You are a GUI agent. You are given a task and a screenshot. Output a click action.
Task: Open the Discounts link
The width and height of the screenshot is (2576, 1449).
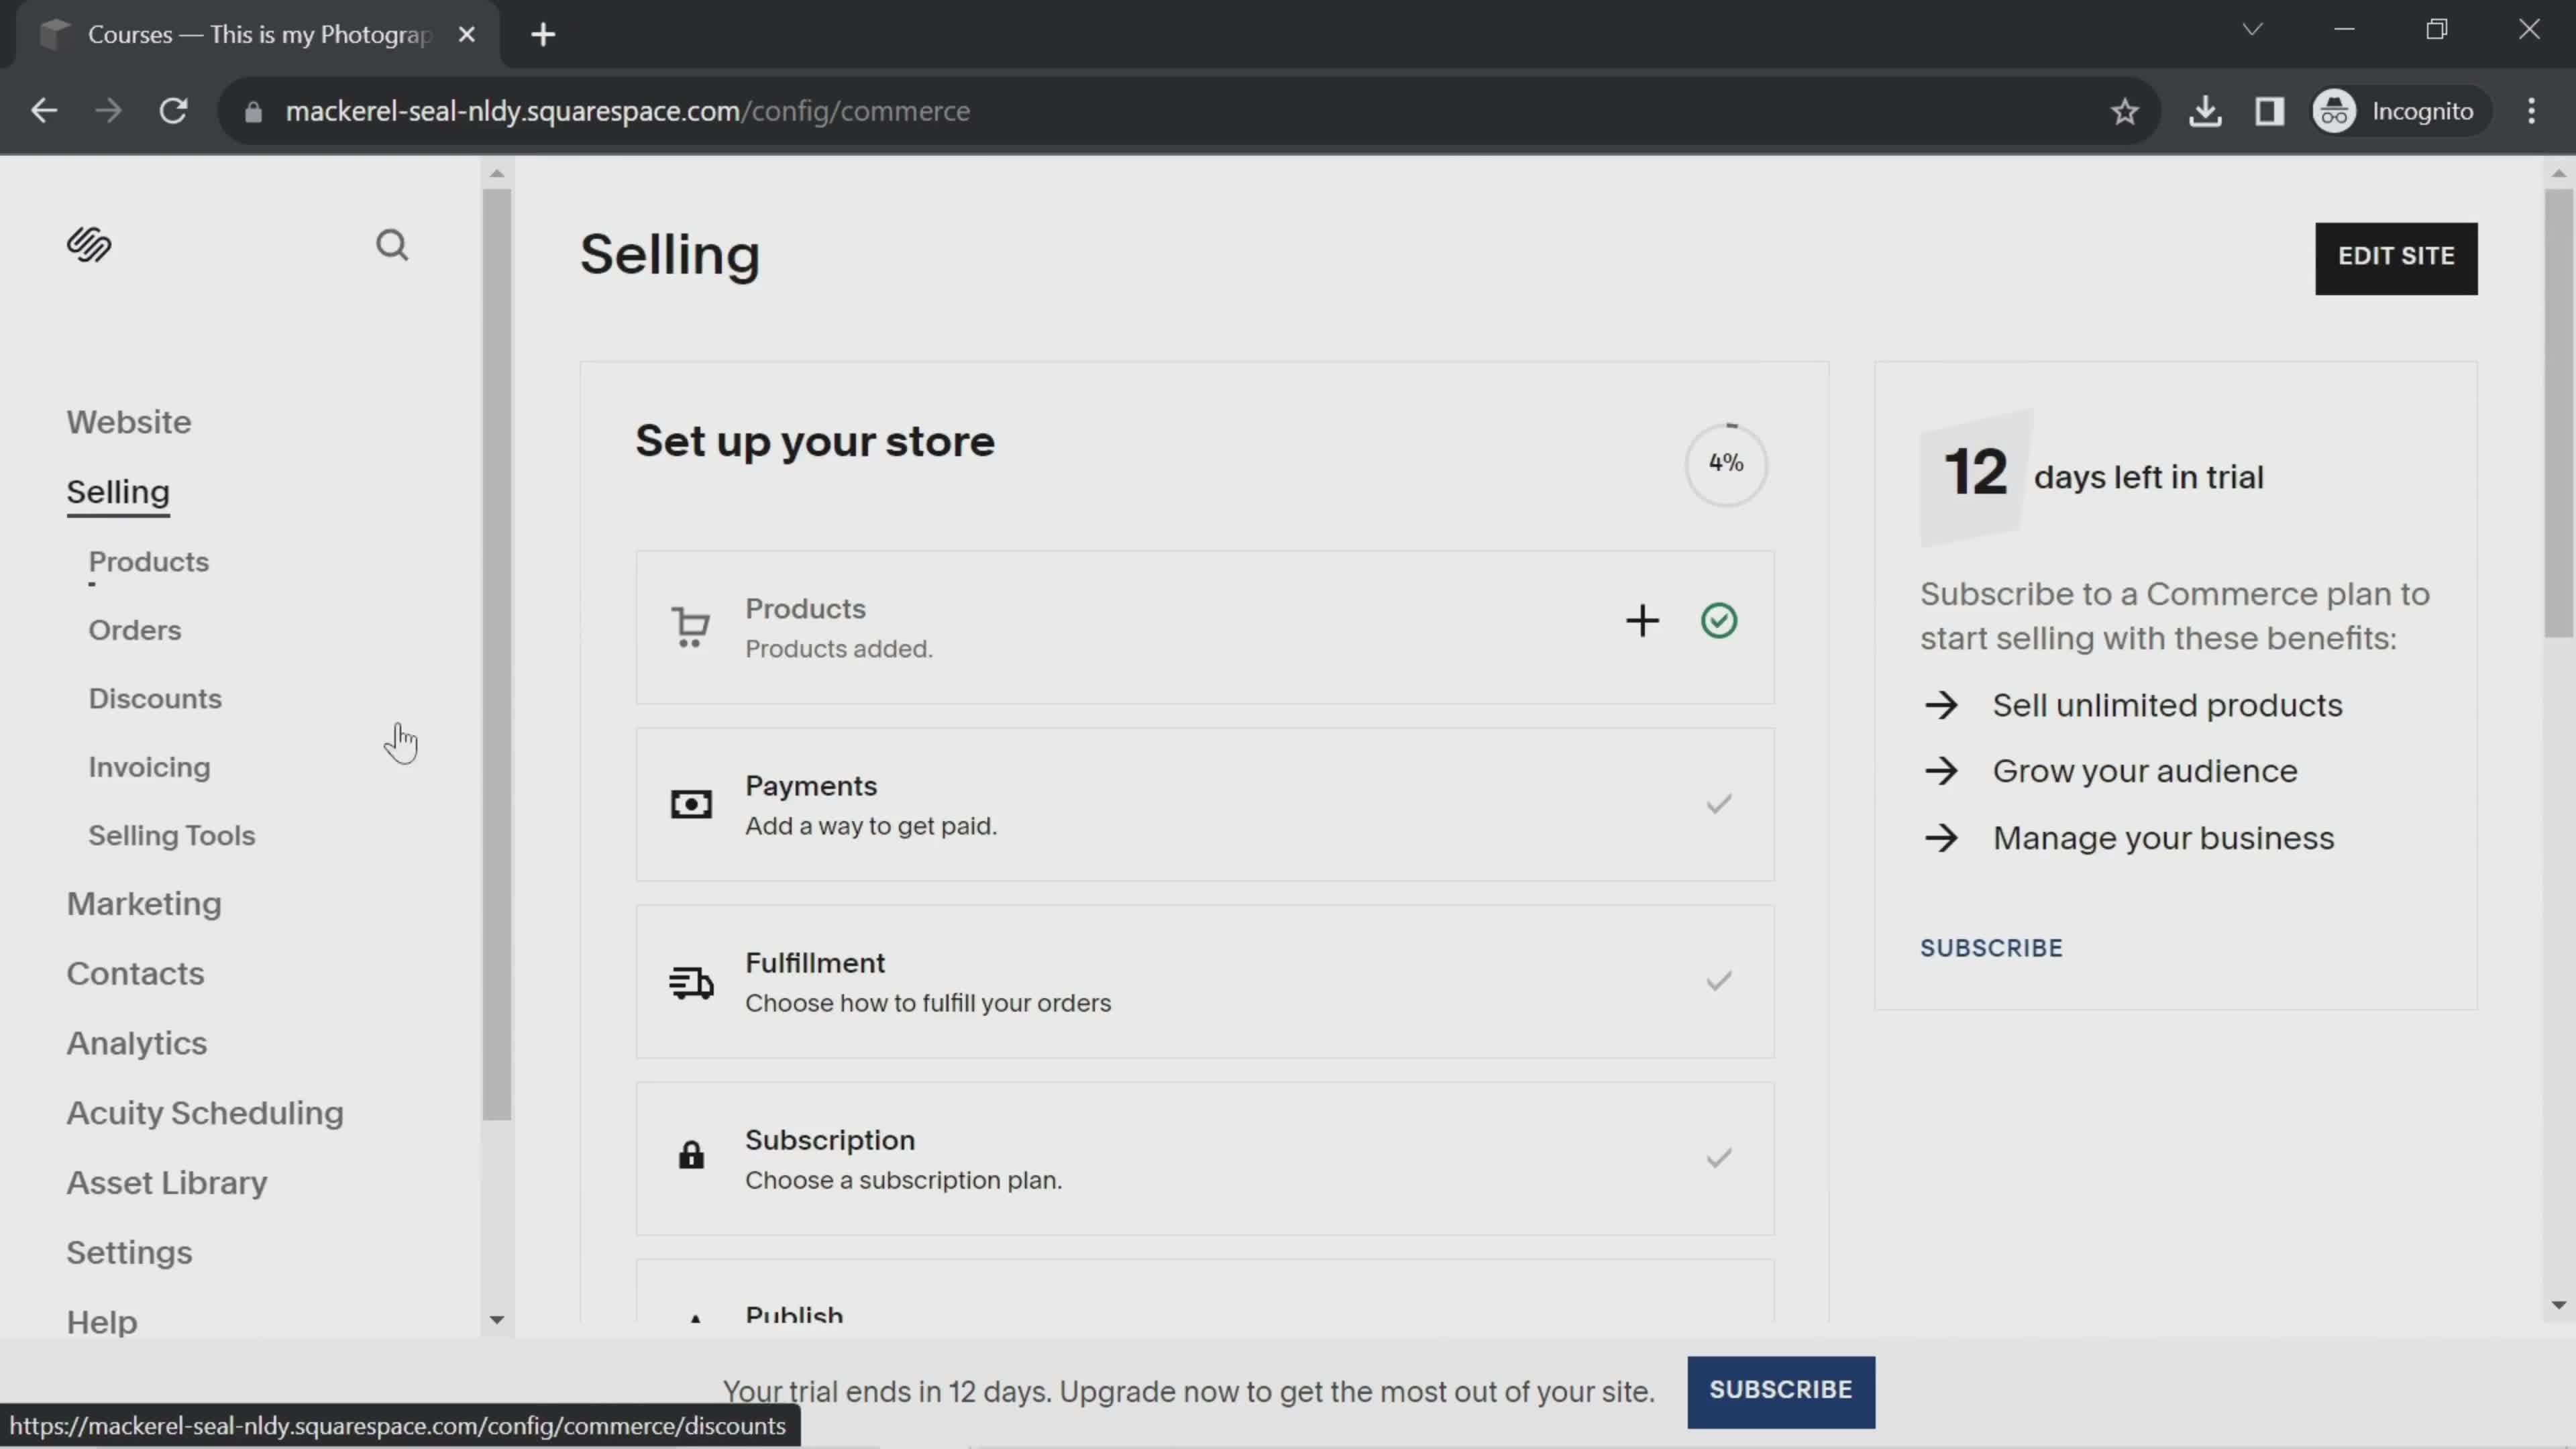pyautogui.click(x=155, y=698)
